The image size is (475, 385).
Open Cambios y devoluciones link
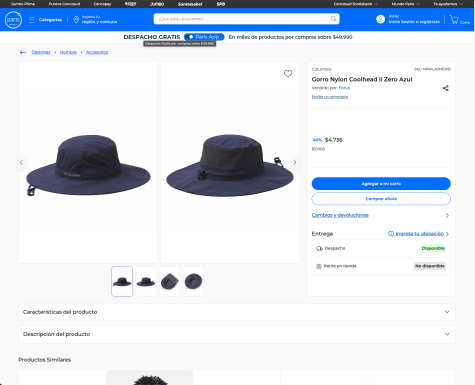[340, 215]
